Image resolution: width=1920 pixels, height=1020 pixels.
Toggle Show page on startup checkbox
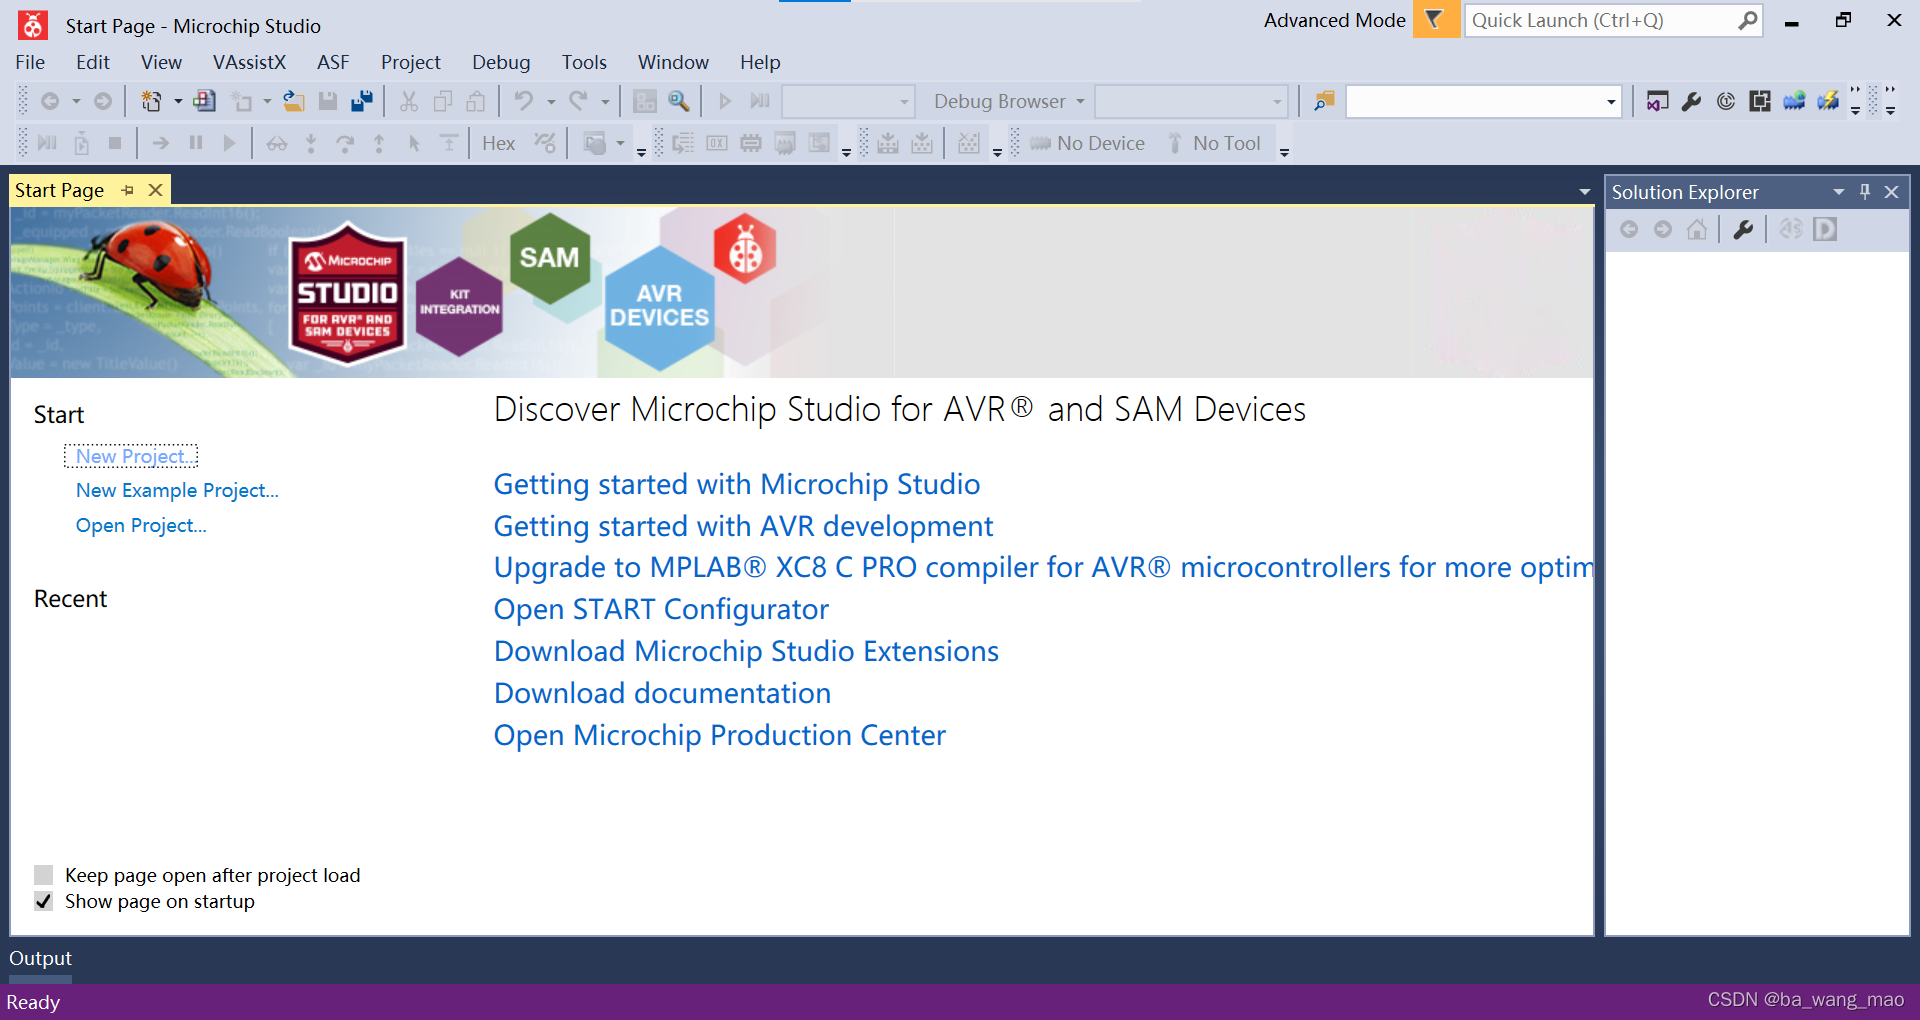click(43, 901)
